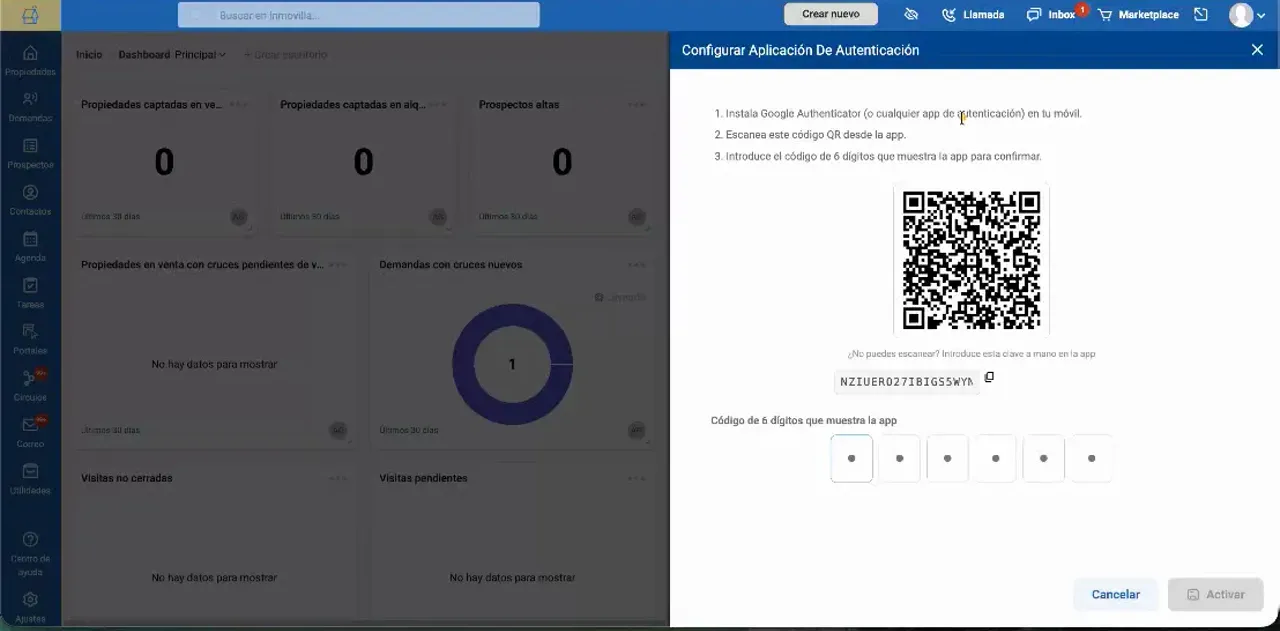
Task: Click the fourth 6-digit code box
Action: 995,458
